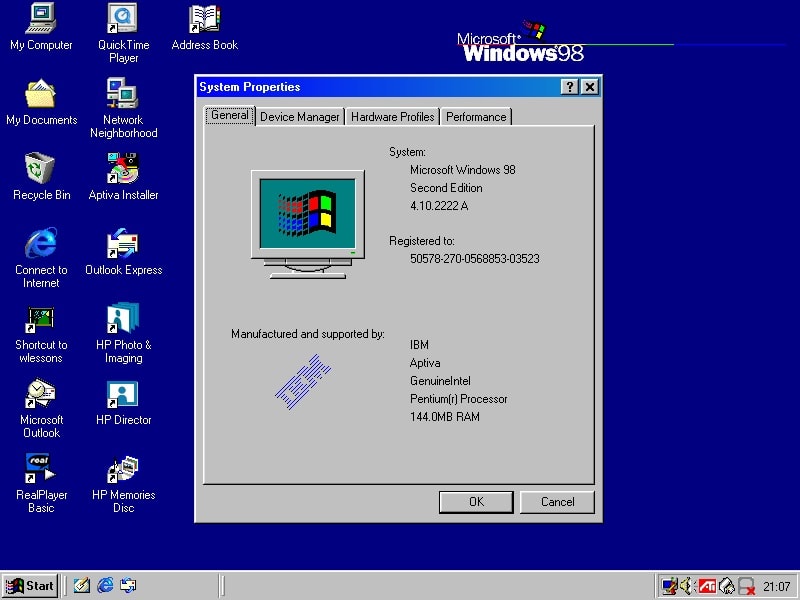Open the Performance tab
This screenshot has width=800, height=600.
point(476,117)
